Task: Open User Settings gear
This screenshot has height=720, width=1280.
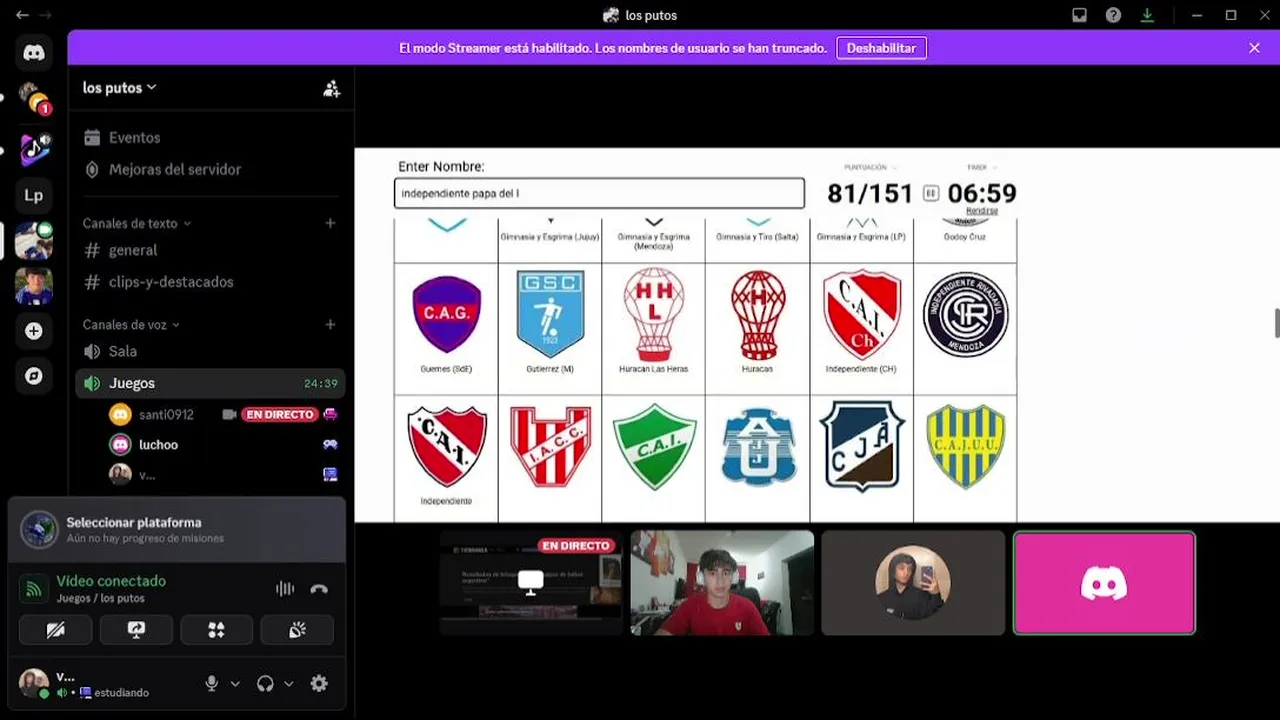Action: tap(319, 684)
